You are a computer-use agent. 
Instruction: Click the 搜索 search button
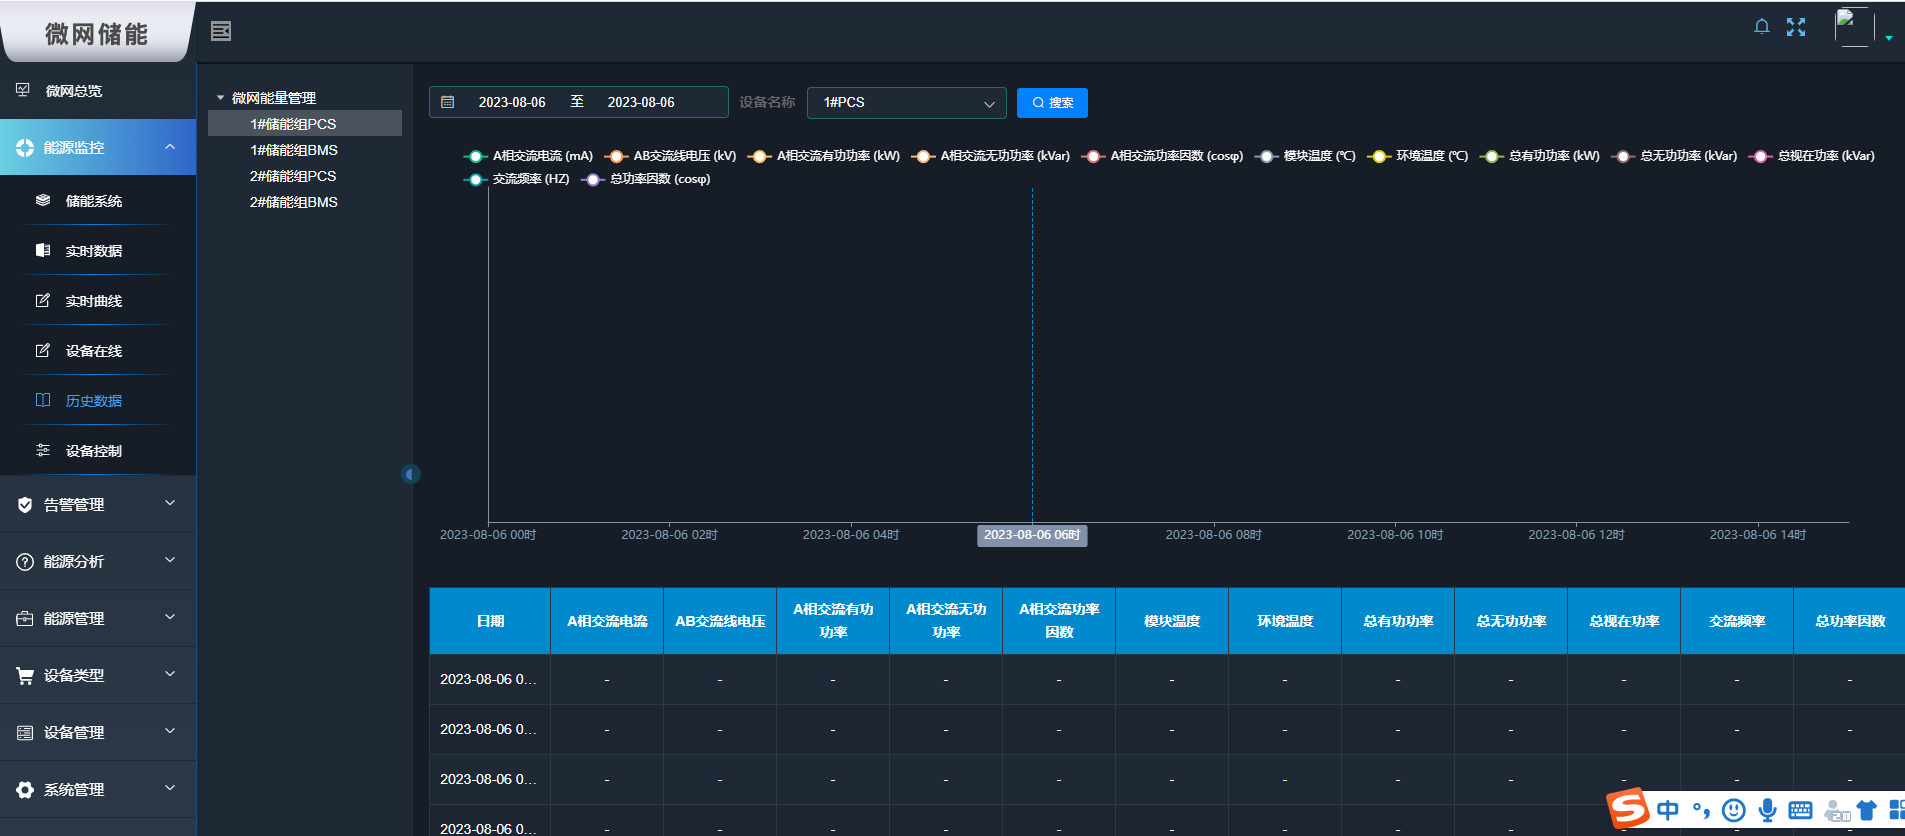coord(1052,102)
